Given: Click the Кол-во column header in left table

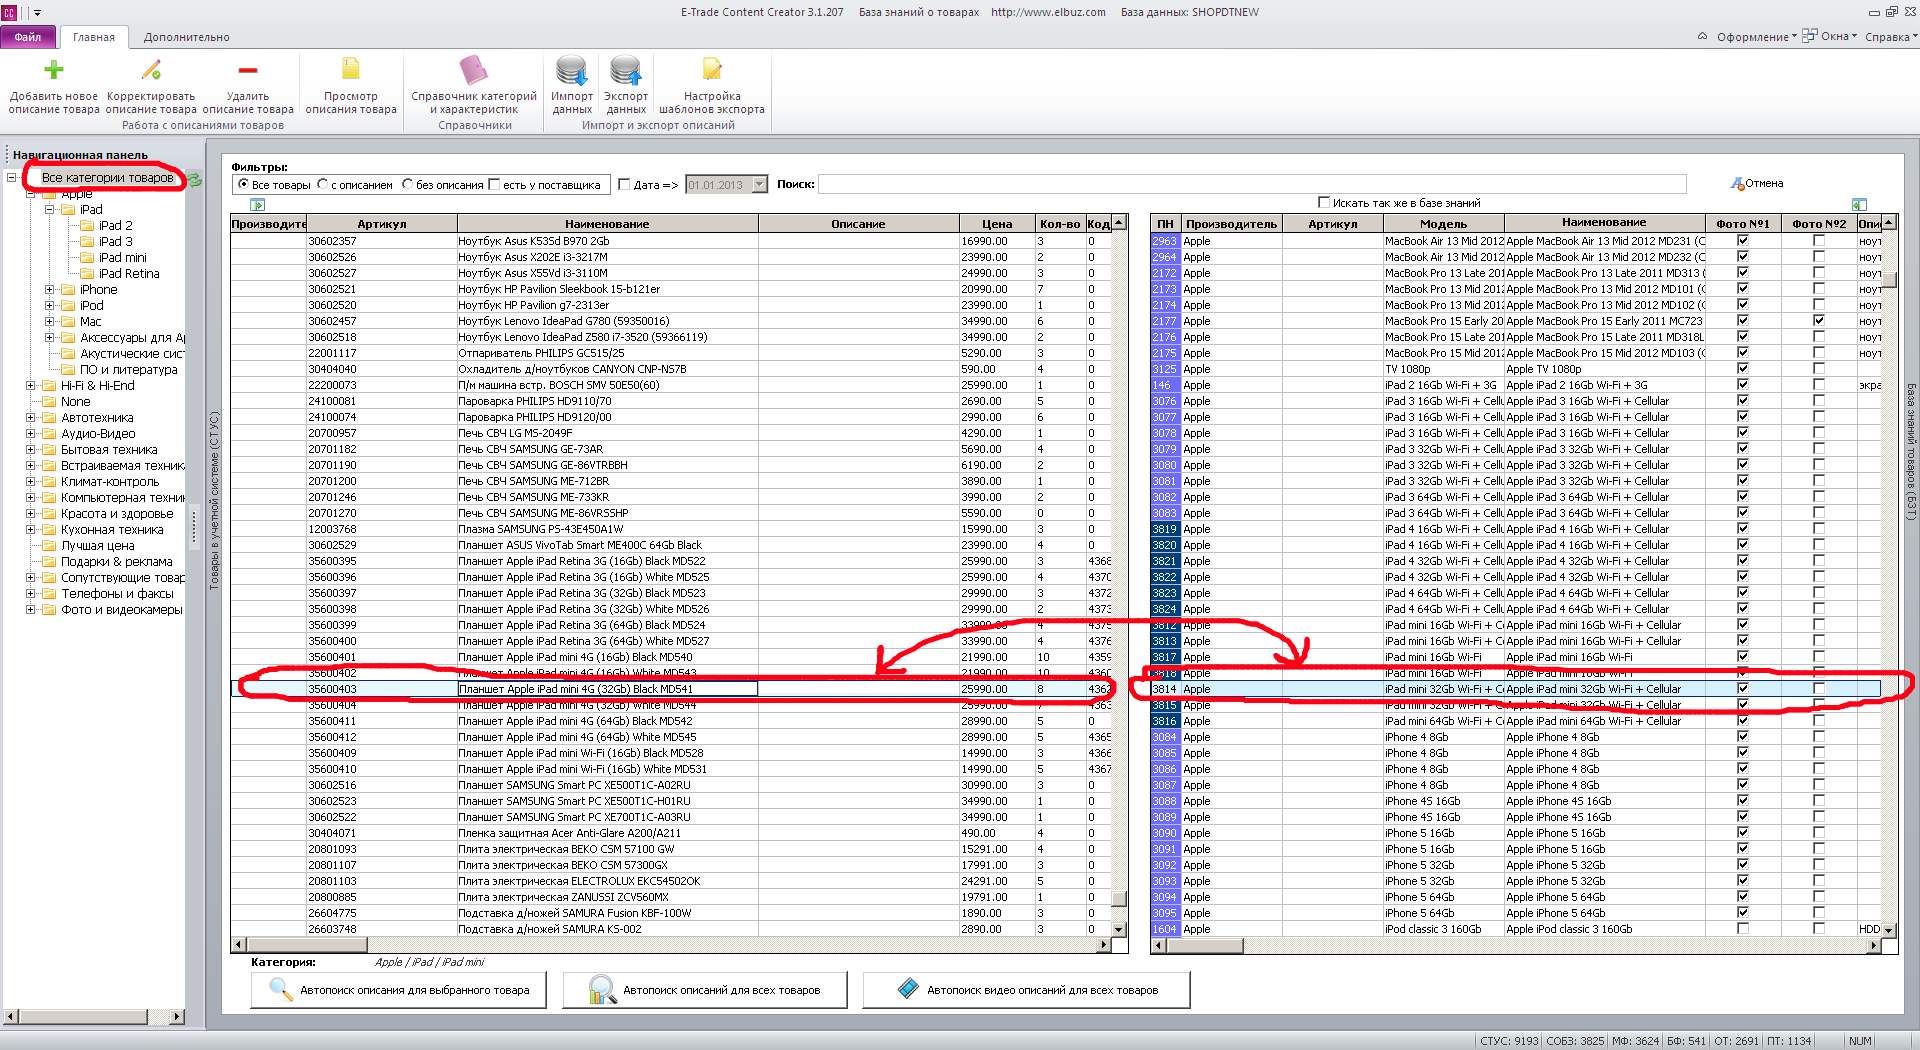Looking at the screenshot, I should (x=1060, y=224).
